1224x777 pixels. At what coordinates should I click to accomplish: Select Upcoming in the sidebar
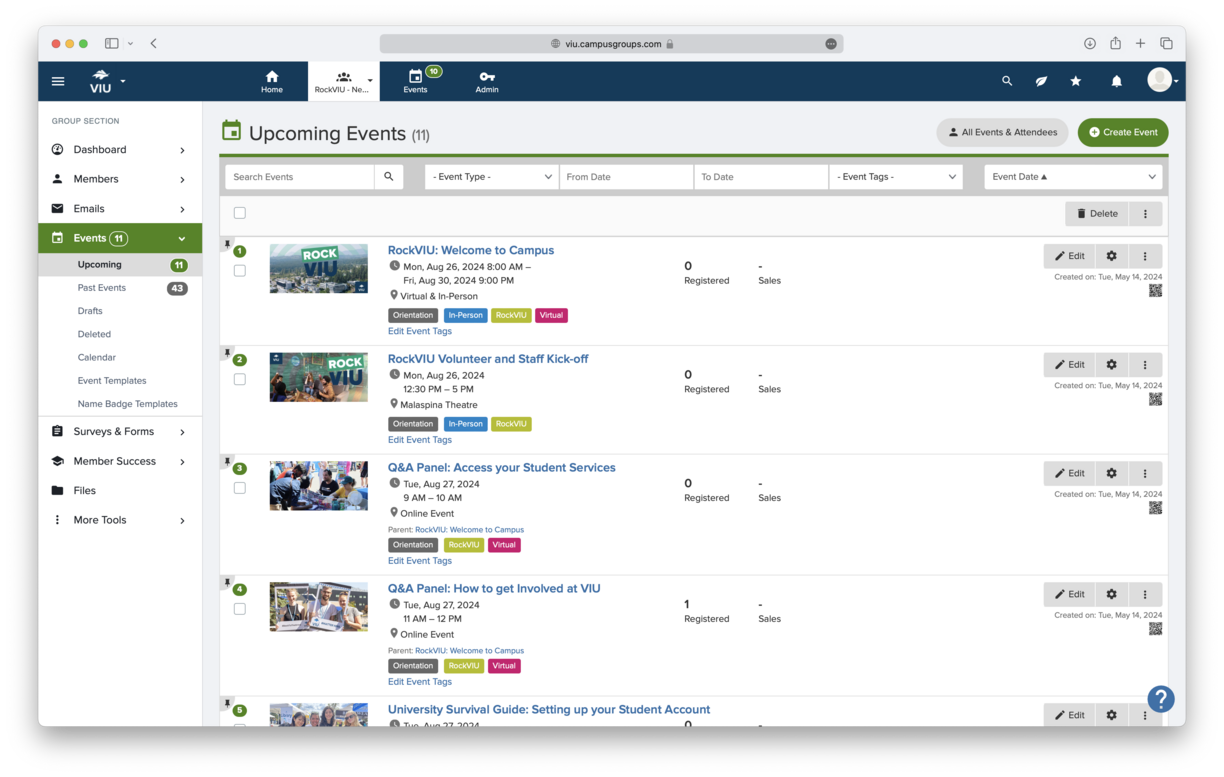[120, 265]
